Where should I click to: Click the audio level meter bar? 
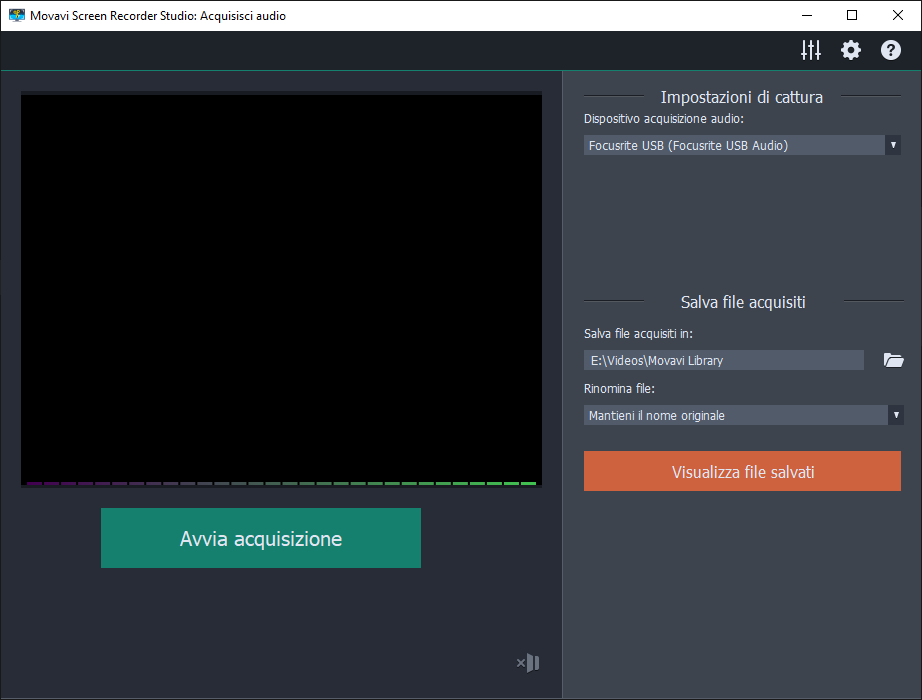[x=281, y=483]
